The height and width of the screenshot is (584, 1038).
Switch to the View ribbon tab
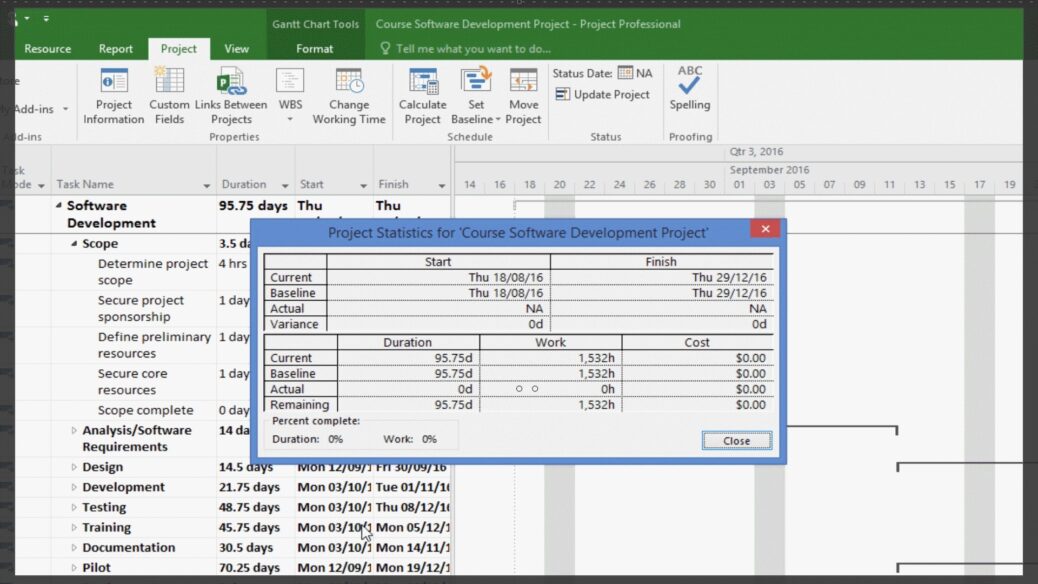coord(237,47)
